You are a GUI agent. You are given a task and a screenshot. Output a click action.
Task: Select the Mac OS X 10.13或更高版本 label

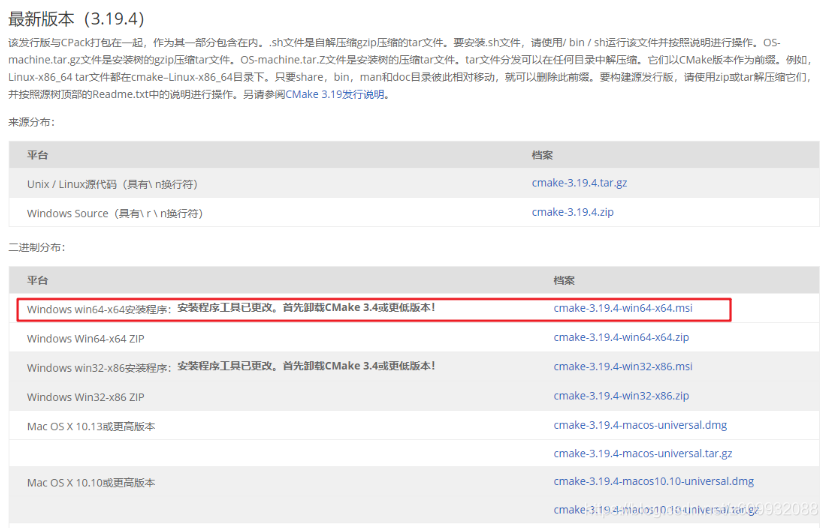pyautogui.click(x=91, y=427)
